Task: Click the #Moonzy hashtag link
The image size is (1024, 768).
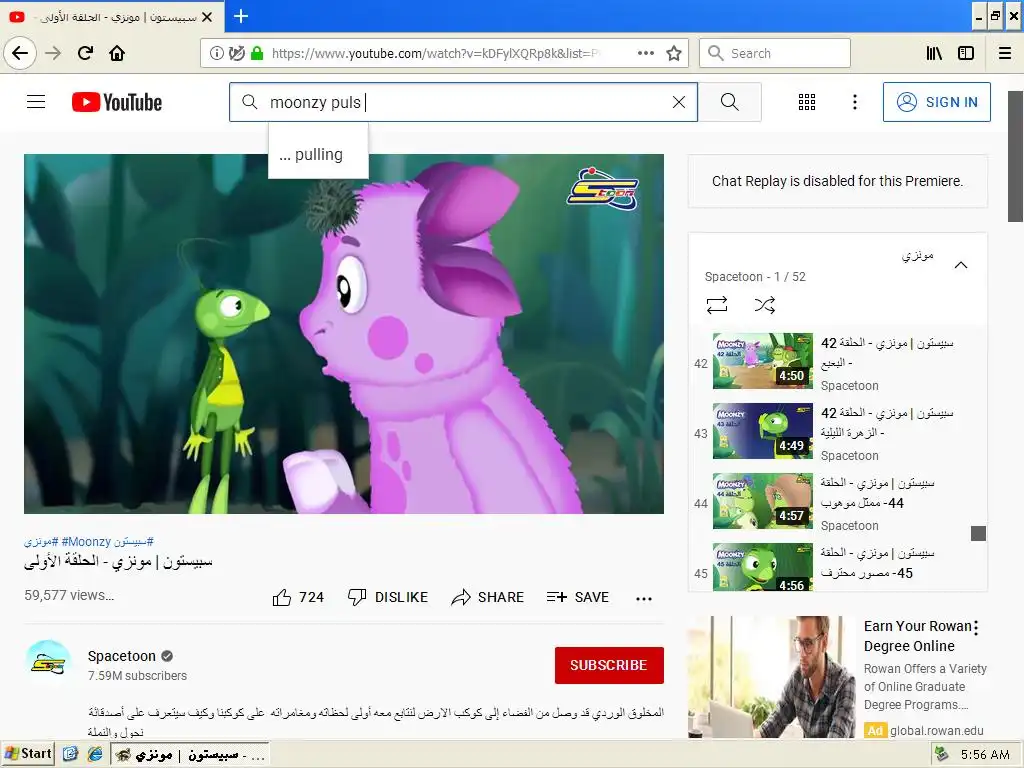Action: (85, 541)
